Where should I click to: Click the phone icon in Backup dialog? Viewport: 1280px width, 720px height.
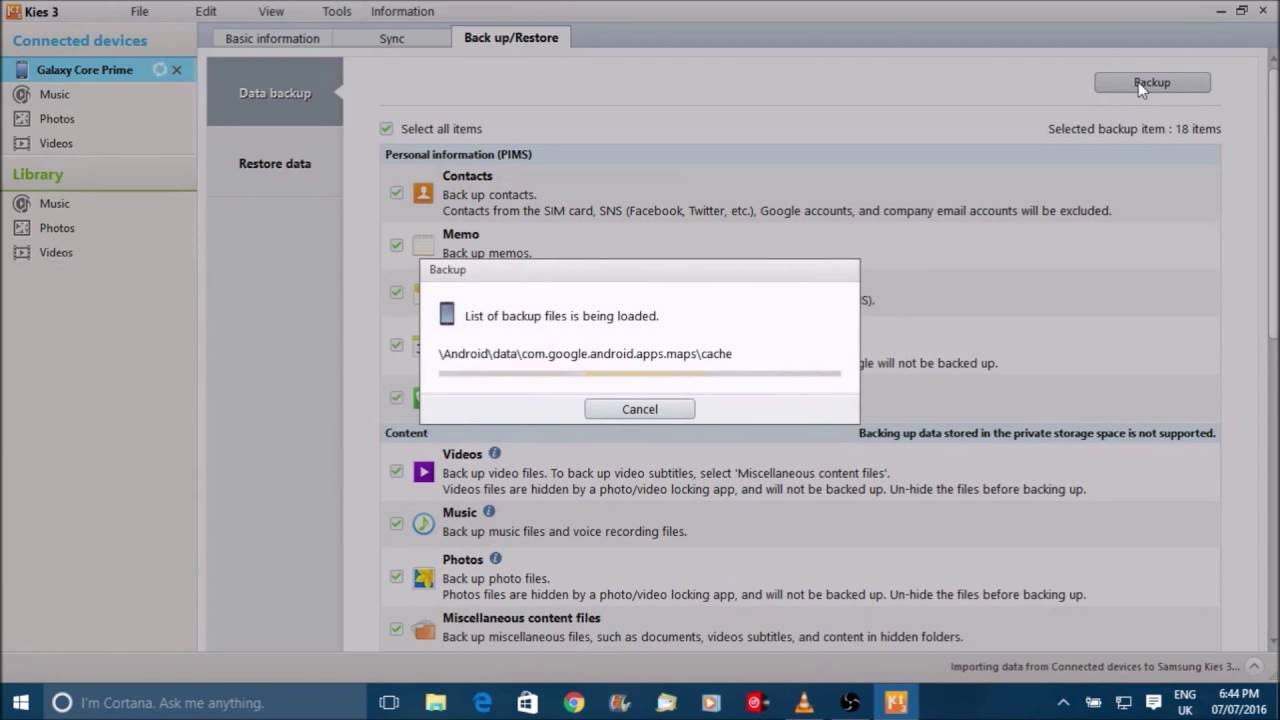[447, 314]
